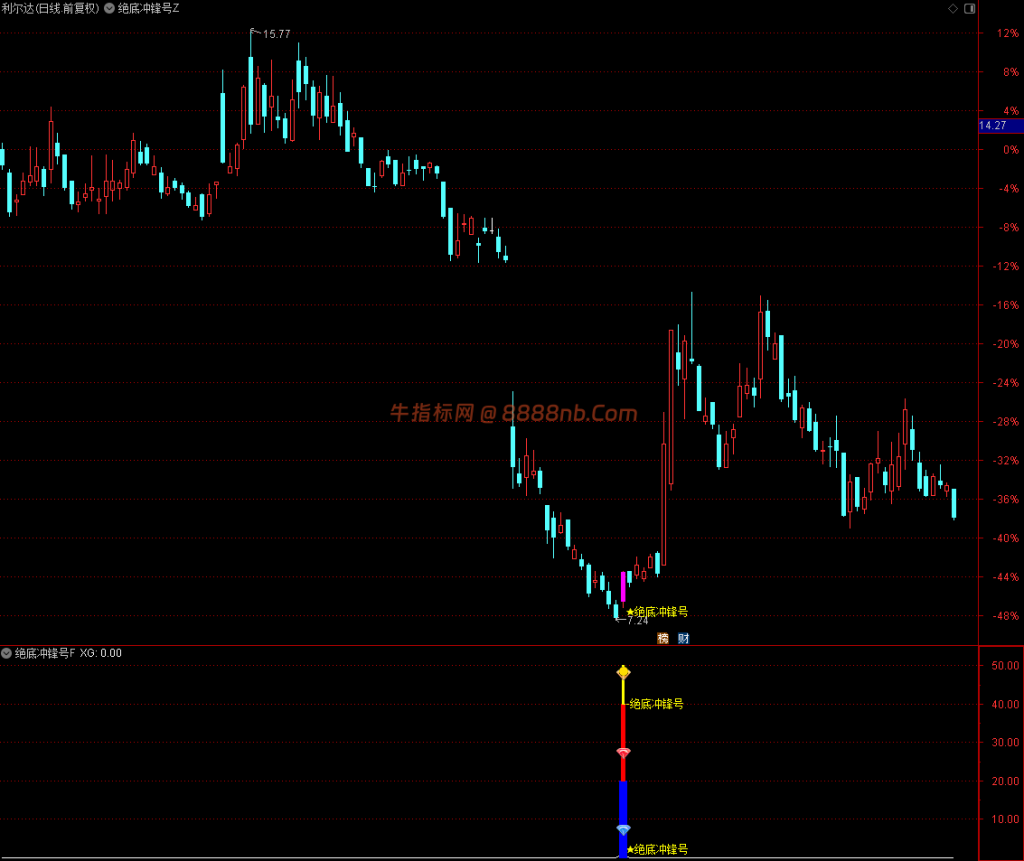This screenshot has width=1024, height=861.
Task: Click the 绝底冲锋号 label beside the 40.00 level
Action: click(x=656, y=704)
